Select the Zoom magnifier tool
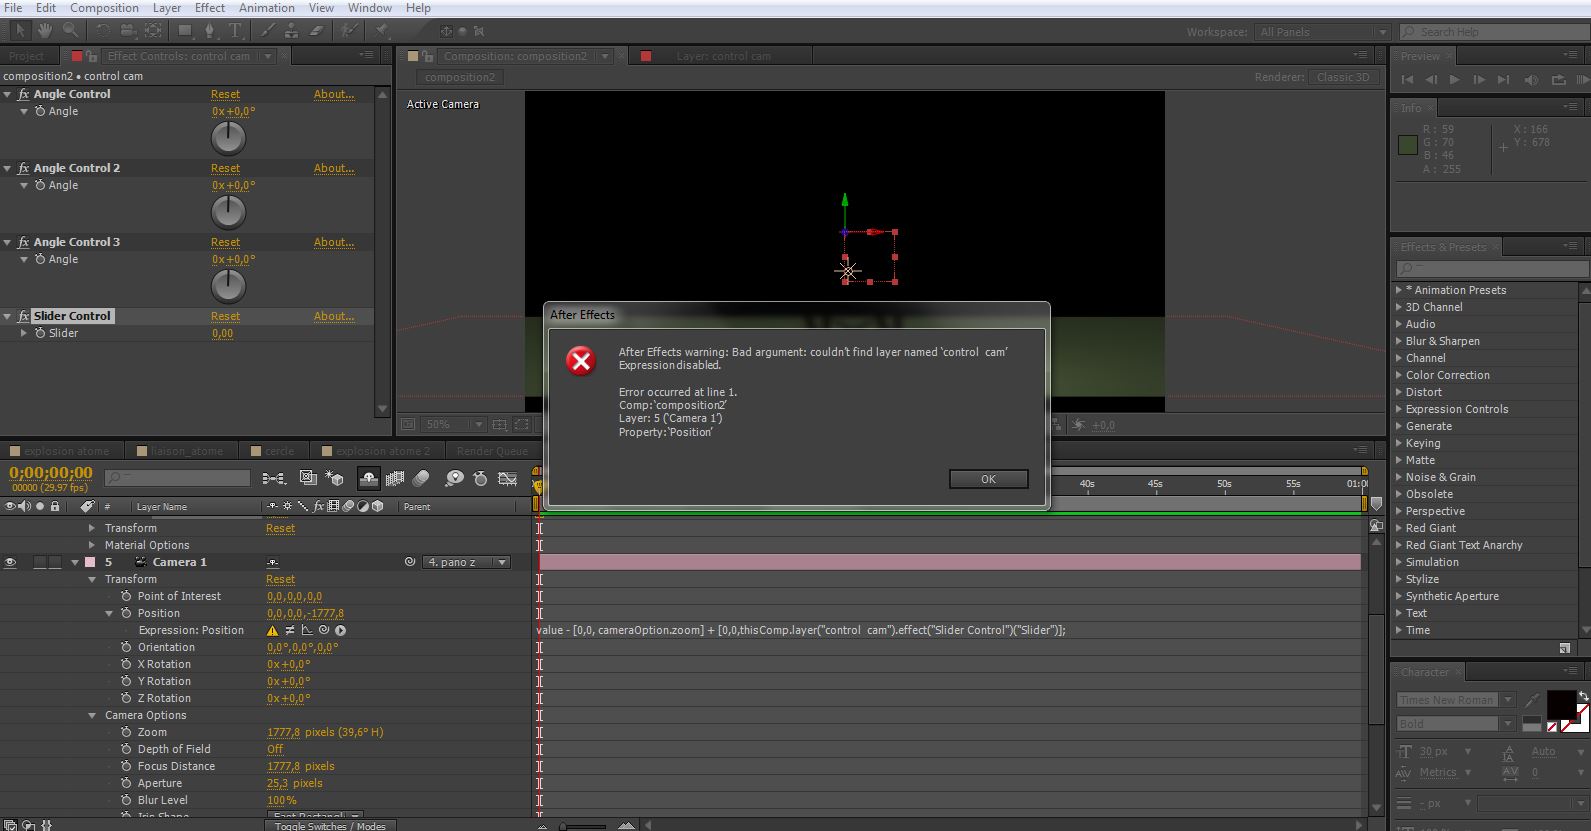The width and height of the screenshot is (1591, 831). (70, 31)
